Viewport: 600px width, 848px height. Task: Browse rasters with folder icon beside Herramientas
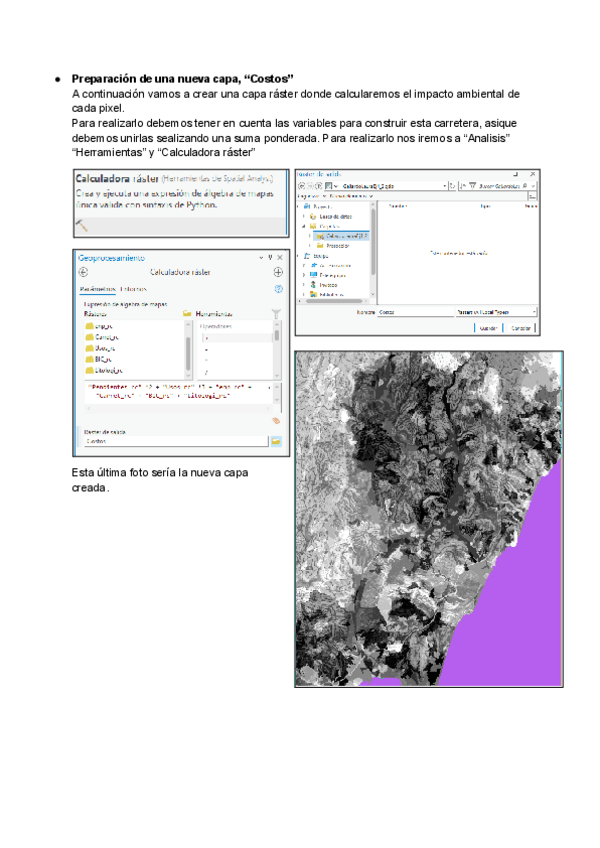[x=187, y=314]
